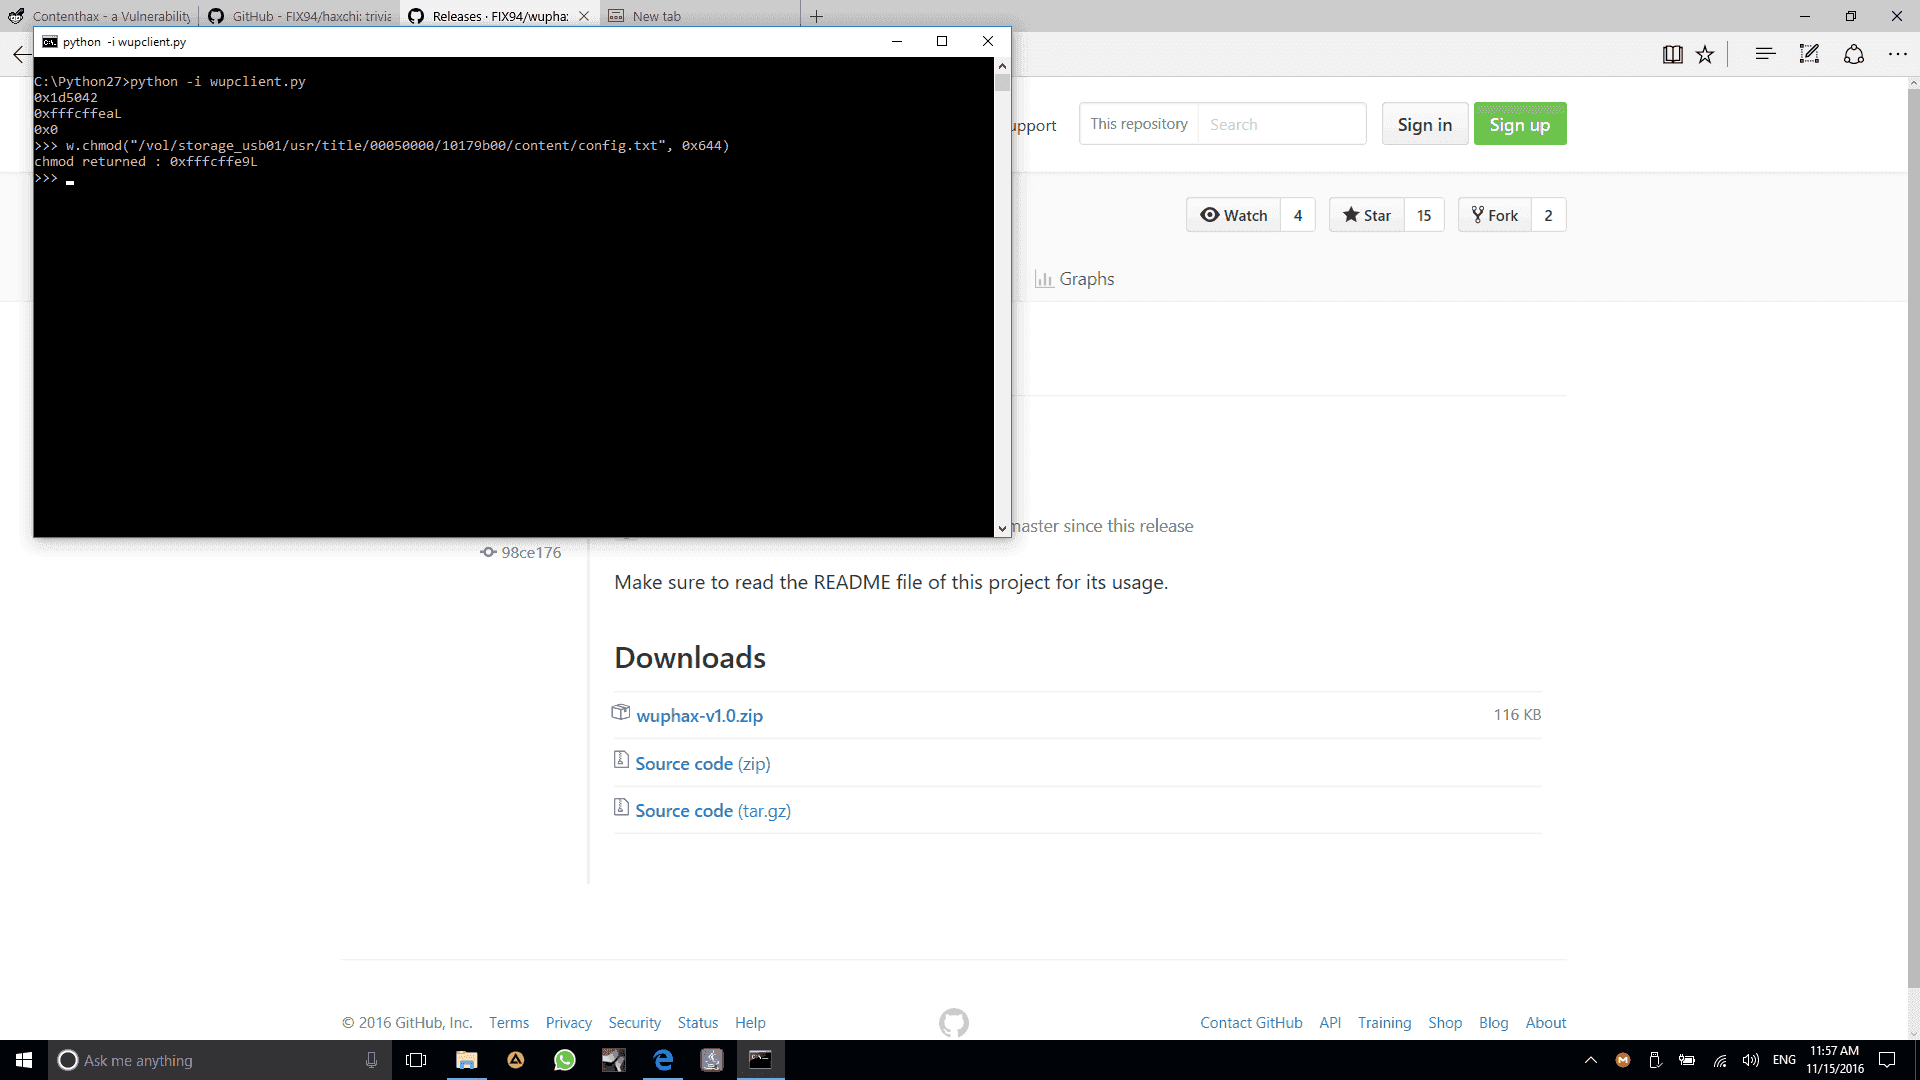The height and width of the screenshot is (1080, 1920).
Task: Open the Contact GitHub footer link
Action: click(1251, 1023)
